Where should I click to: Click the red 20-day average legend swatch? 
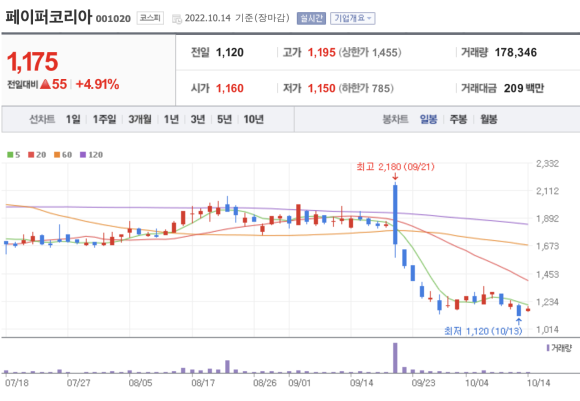31,155
